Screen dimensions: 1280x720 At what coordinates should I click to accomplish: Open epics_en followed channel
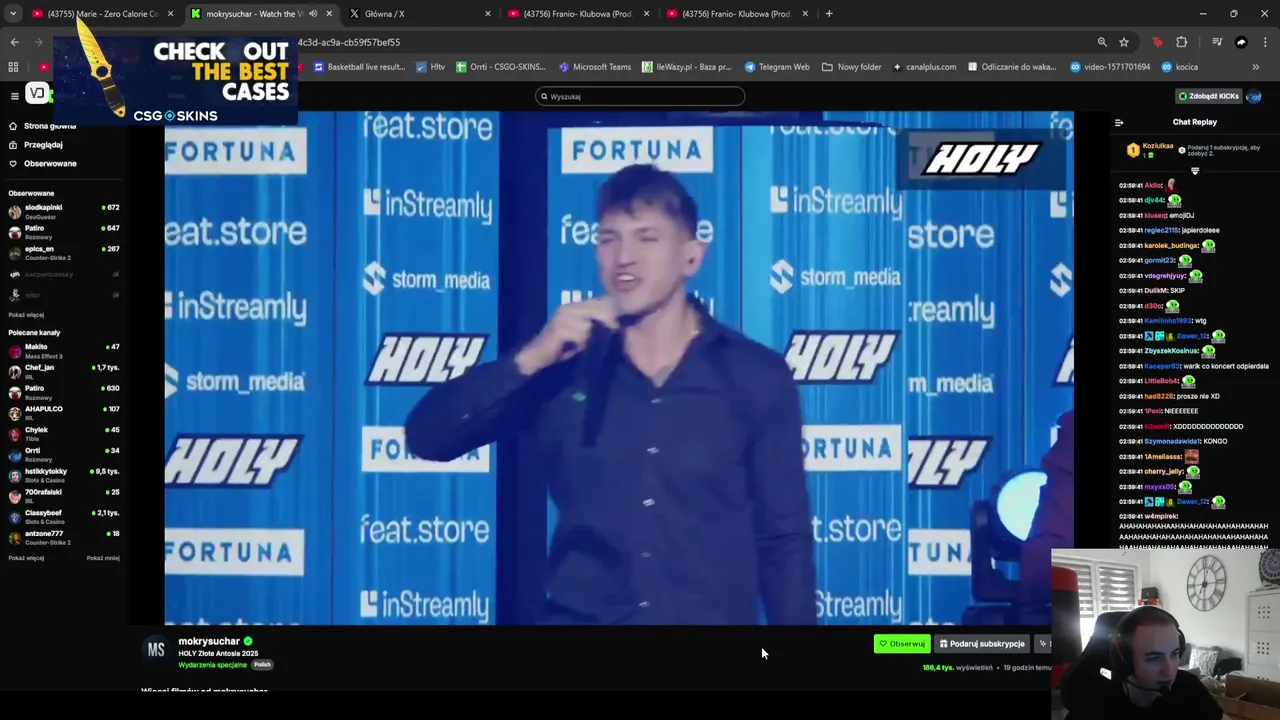[x=64, y=253]
